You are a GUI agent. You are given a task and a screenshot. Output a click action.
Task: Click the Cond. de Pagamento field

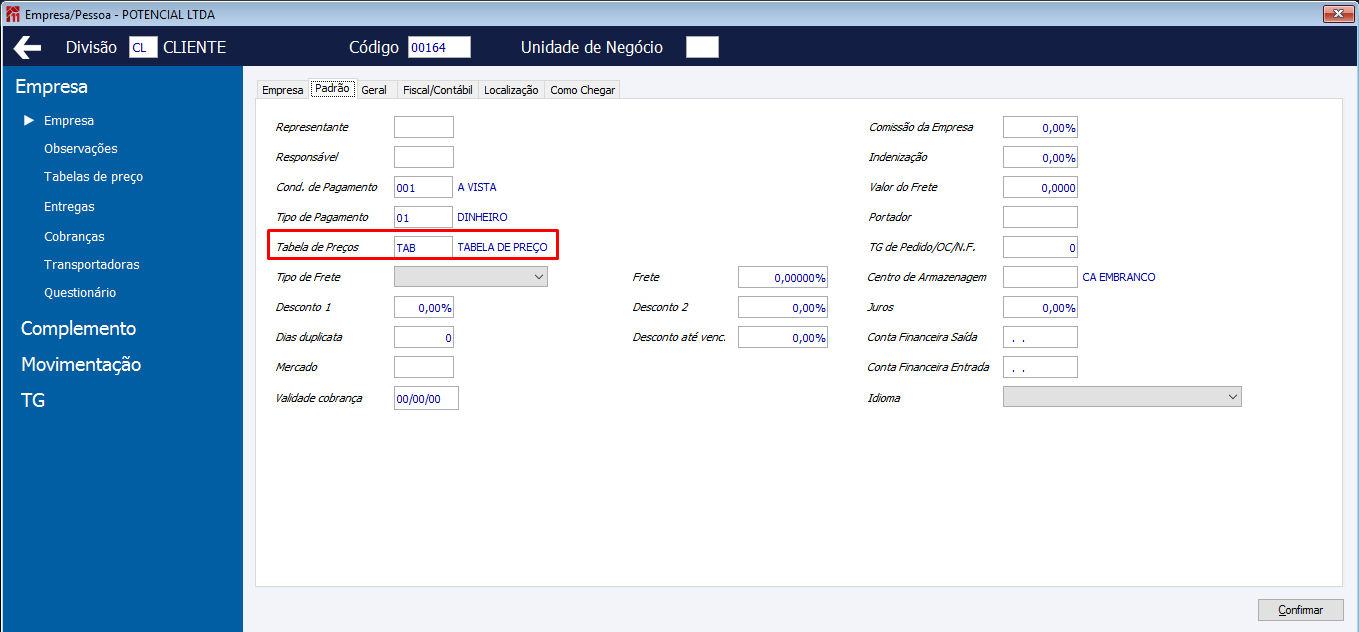coord(424,187)
